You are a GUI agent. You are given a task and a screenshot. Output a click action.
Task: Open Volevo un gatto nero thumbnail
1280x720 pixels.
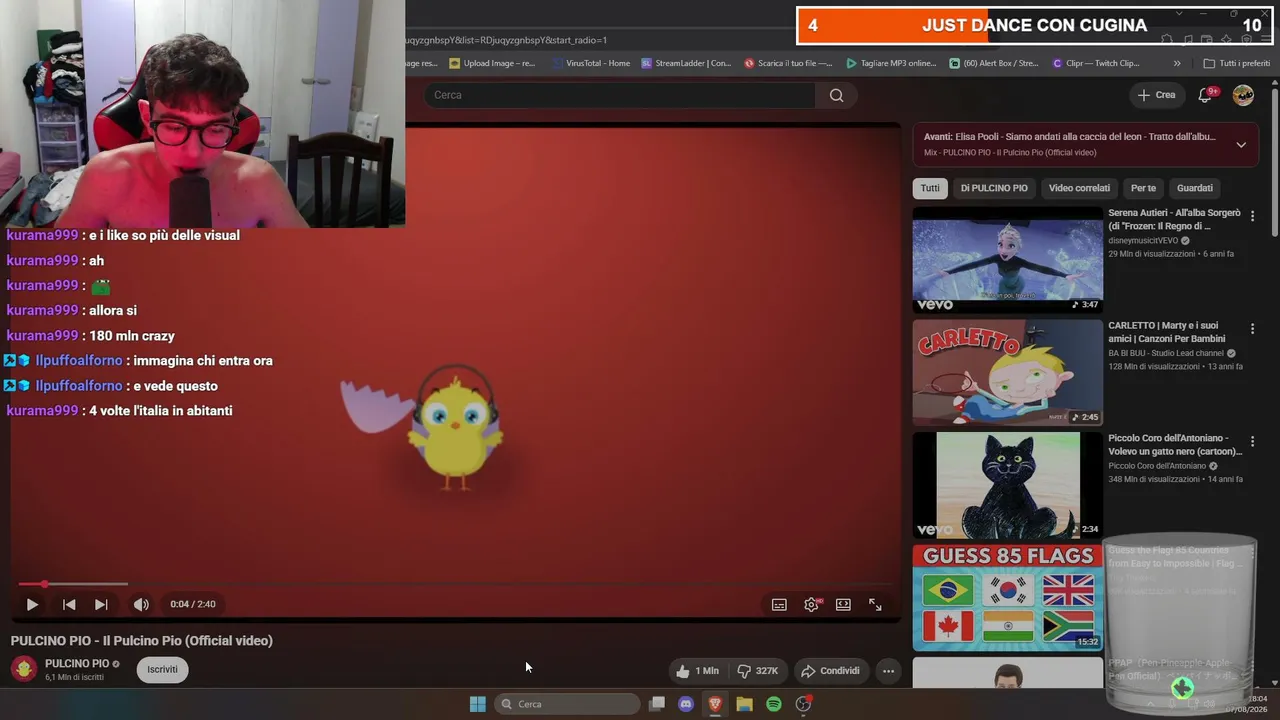click(1008, 485)
